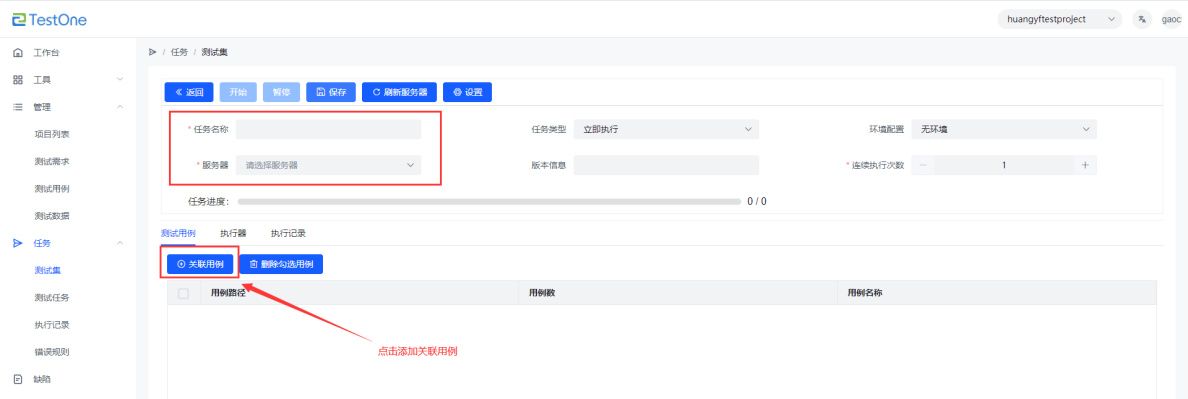Click the breadcrumb arrow icon
Viewport: 1188px width, 399px height.
153,52
